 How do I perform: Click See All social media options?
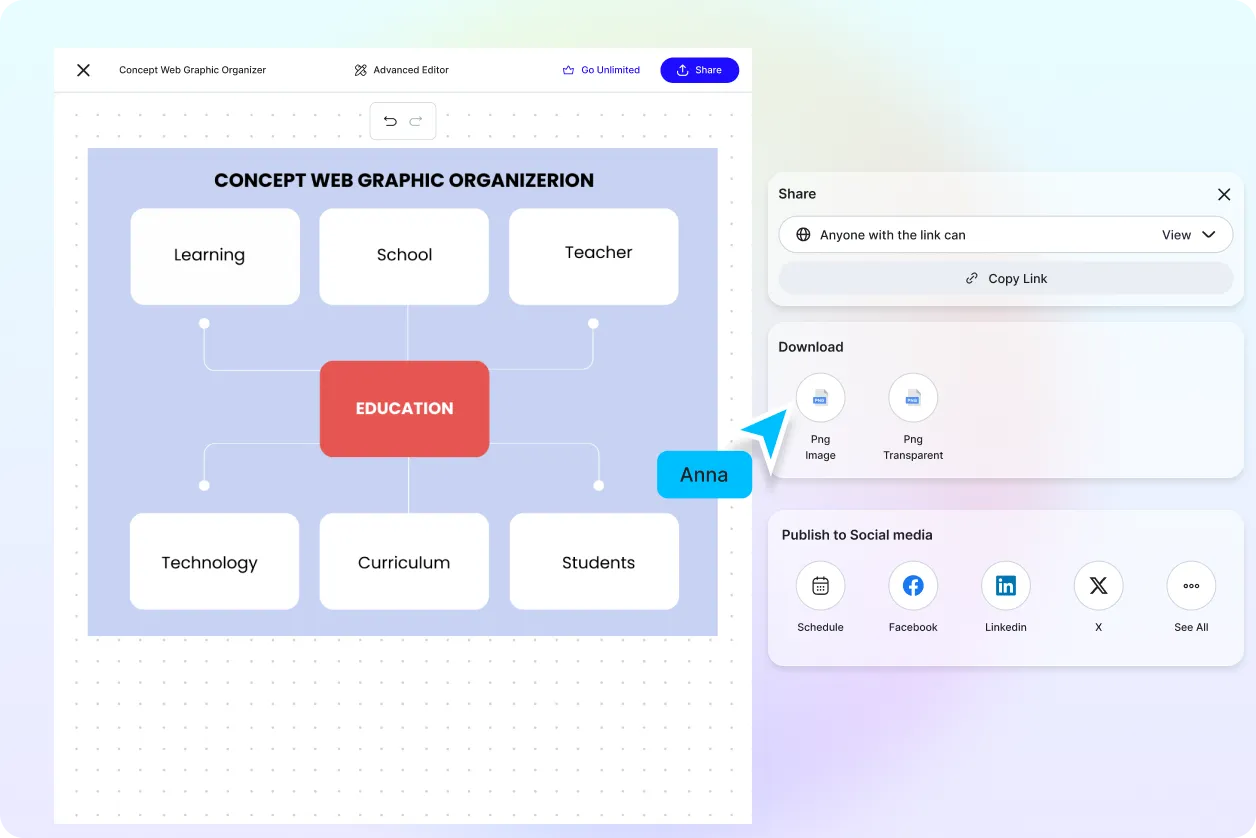pos(1190,586)
